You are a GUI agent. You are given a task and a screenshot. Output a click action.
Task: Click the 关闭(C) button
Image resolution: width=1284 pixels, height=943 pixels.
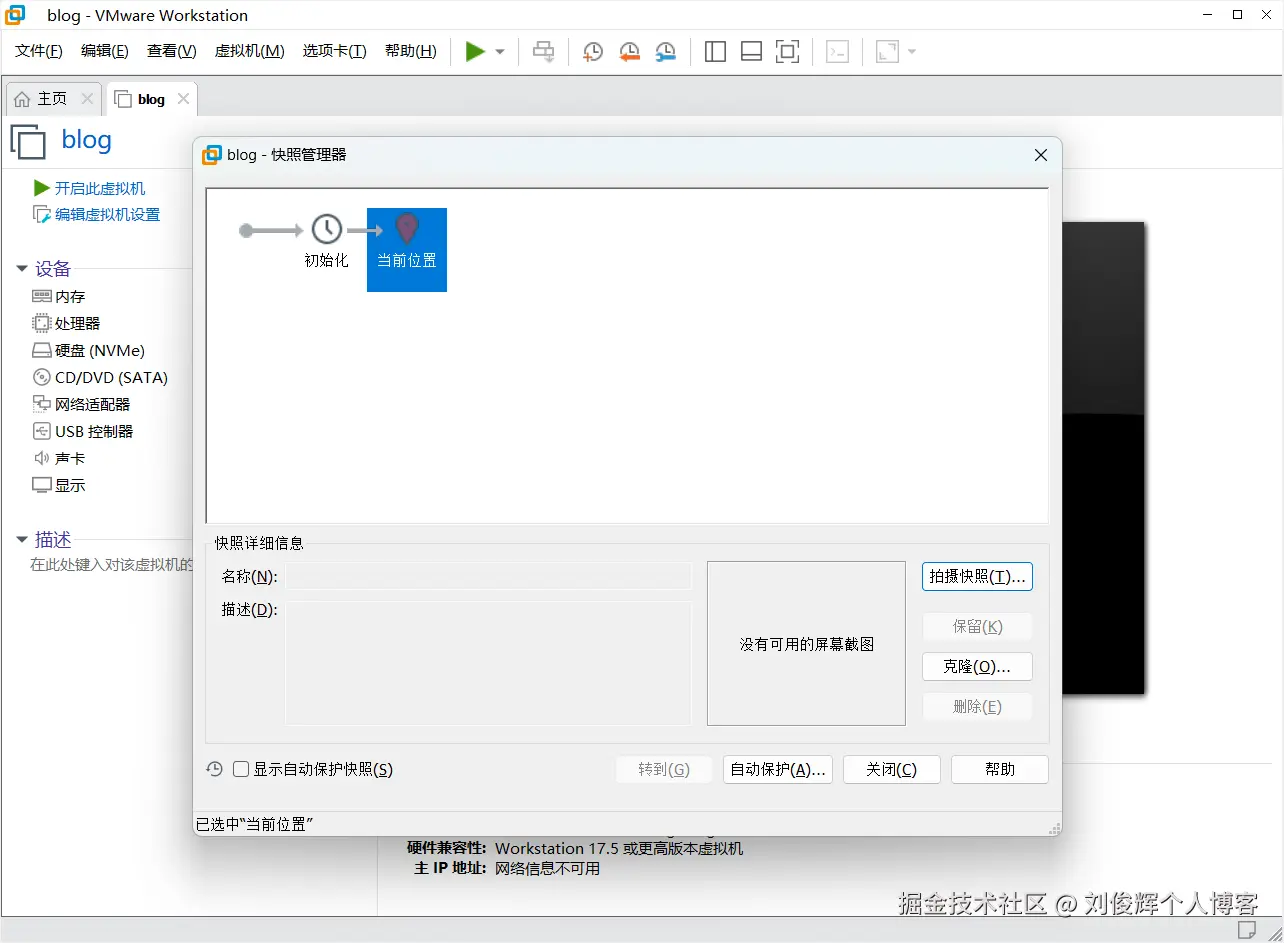[892, 769]
